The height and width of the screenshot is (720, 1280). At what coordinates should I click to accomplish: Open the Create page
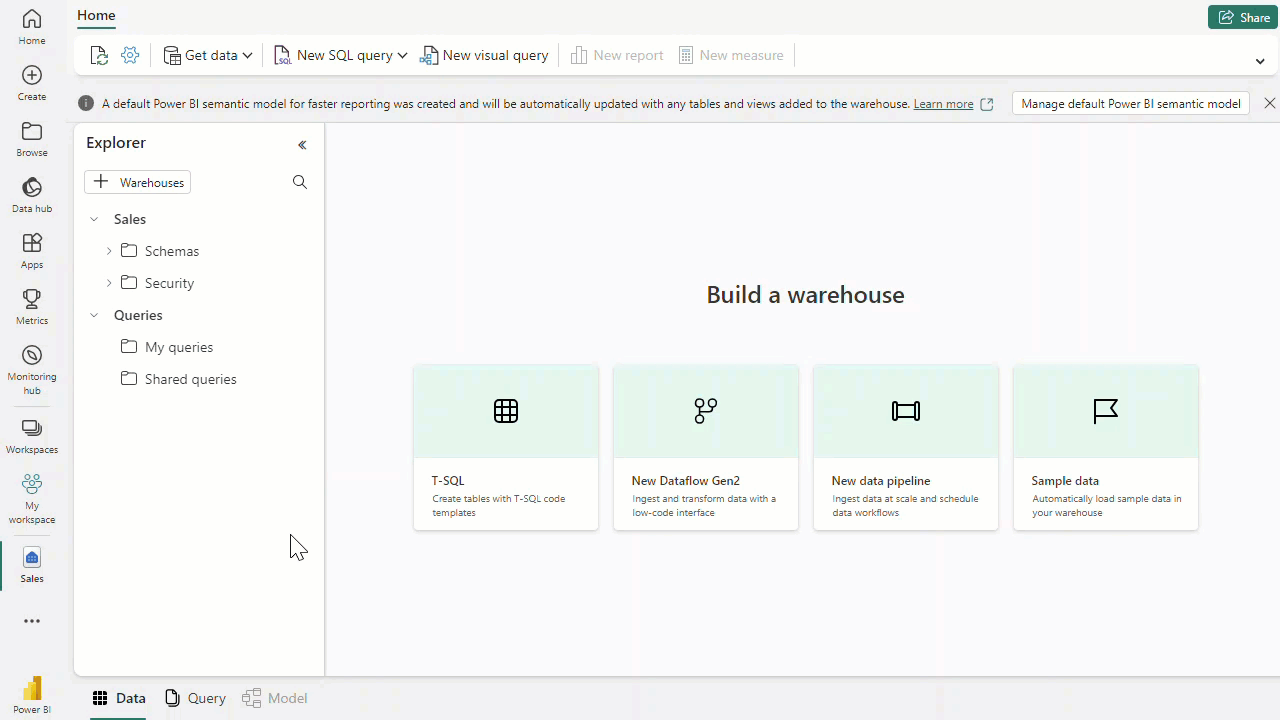(x=32, y=83)
